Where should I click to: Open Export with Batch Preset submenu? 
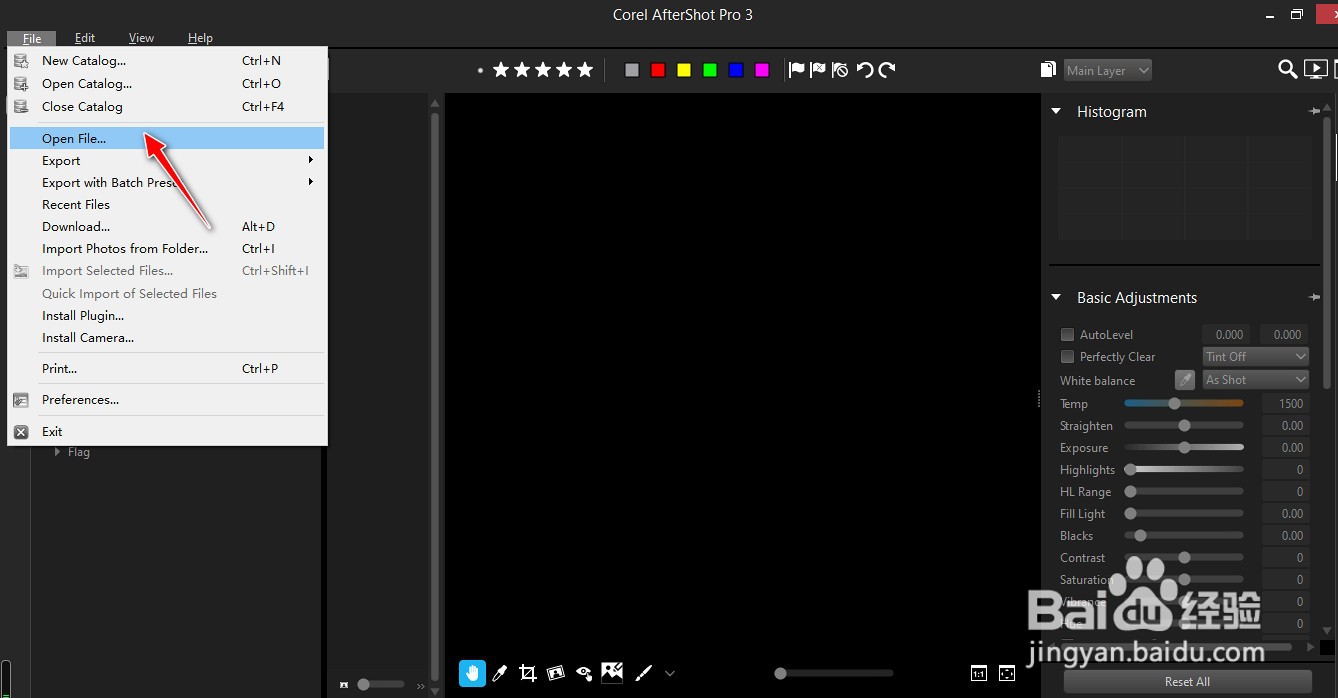[x=167, y=182]
